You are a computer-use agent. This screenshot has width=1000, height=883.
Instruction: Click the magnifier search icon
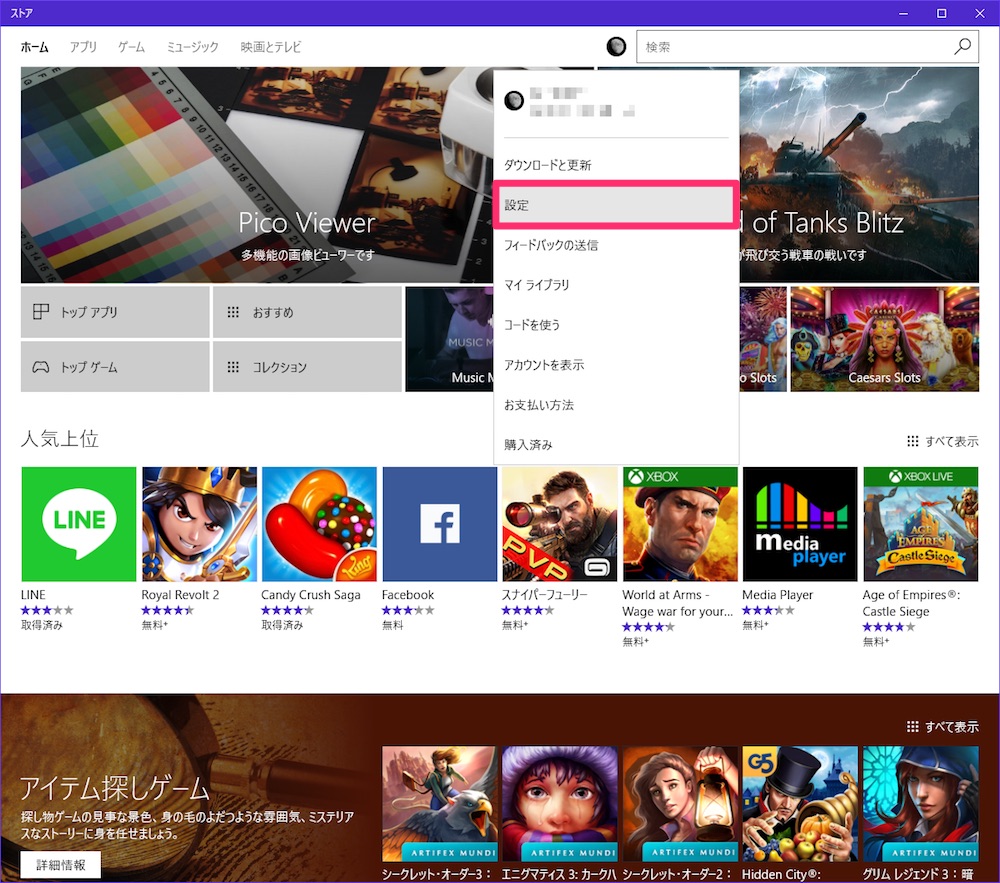[962, 47]
